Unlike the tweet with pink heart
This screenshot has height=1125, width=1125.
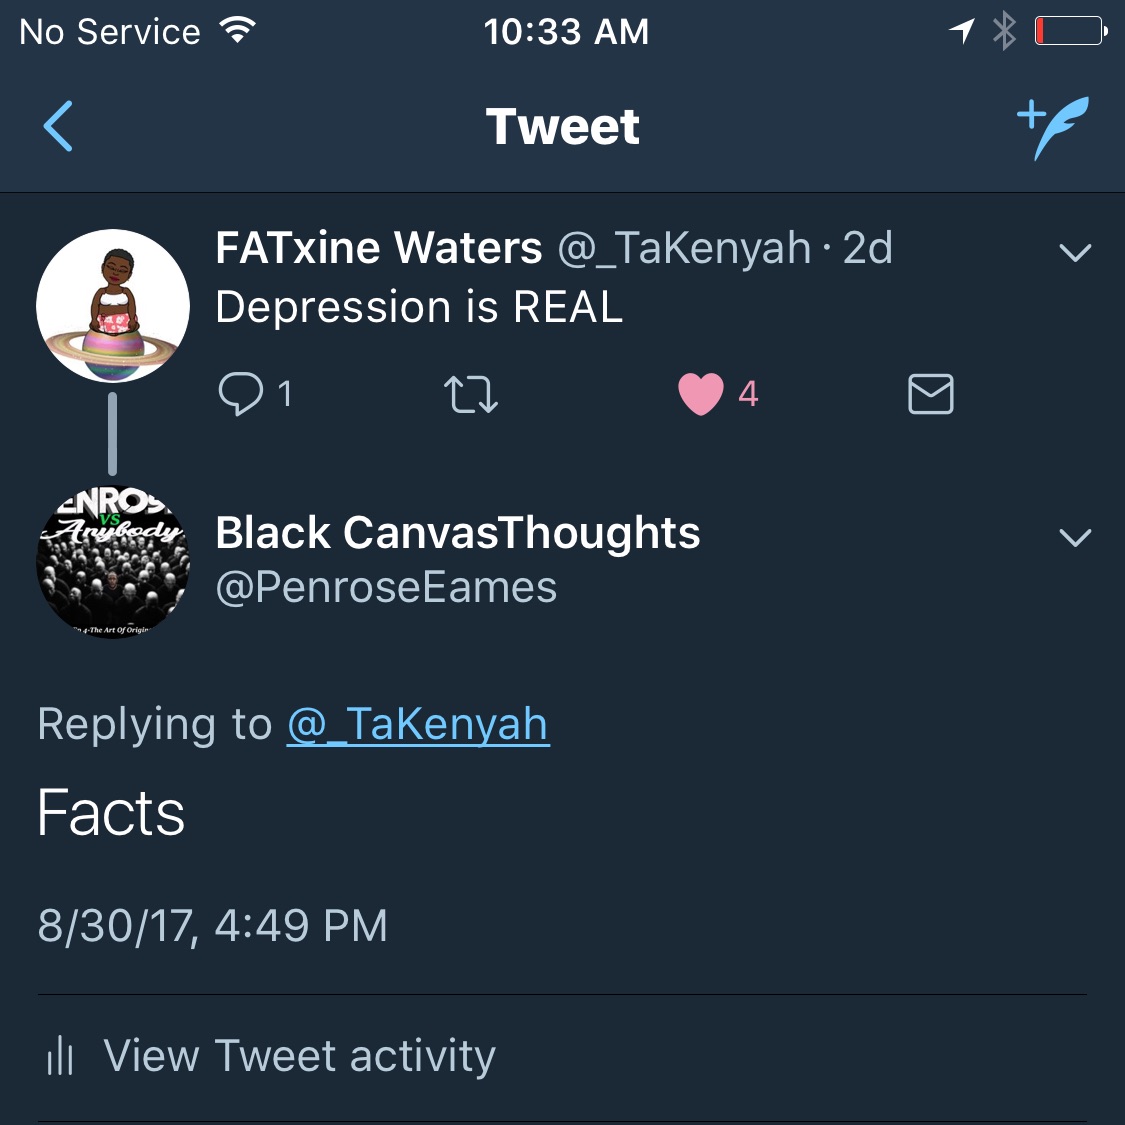click(701, 394)
